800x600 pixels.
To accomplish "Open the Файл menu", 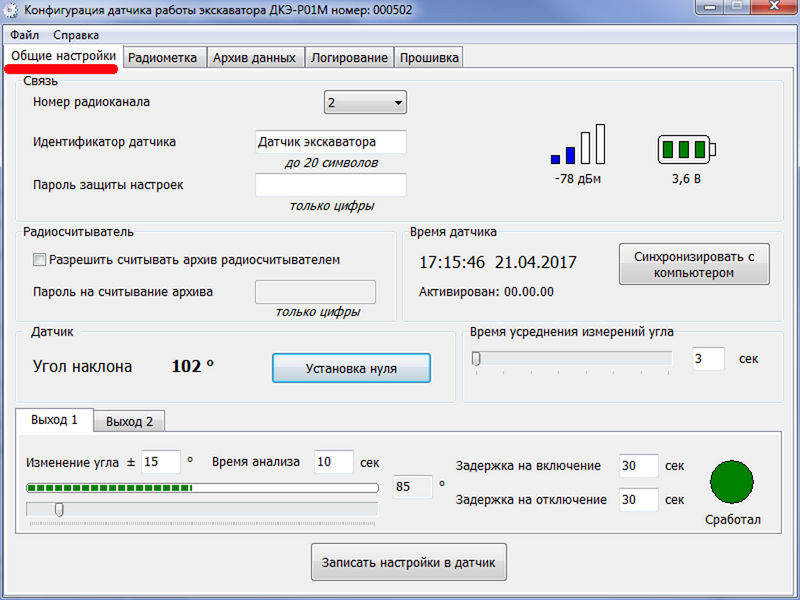I will (24, 35).
